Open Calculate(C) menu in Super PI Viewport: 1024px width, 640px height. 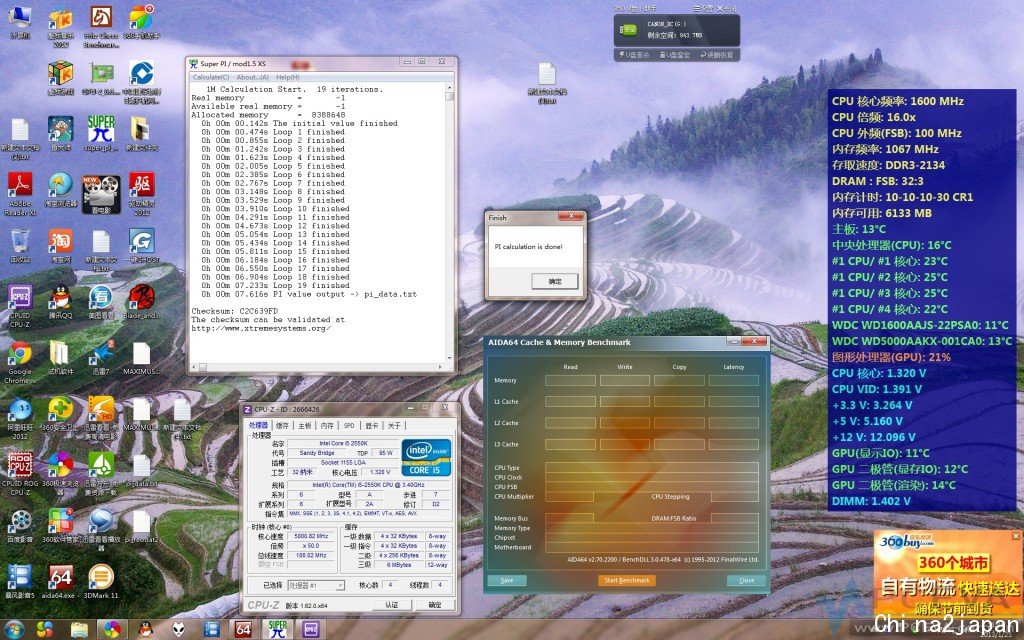pos(210,77)
